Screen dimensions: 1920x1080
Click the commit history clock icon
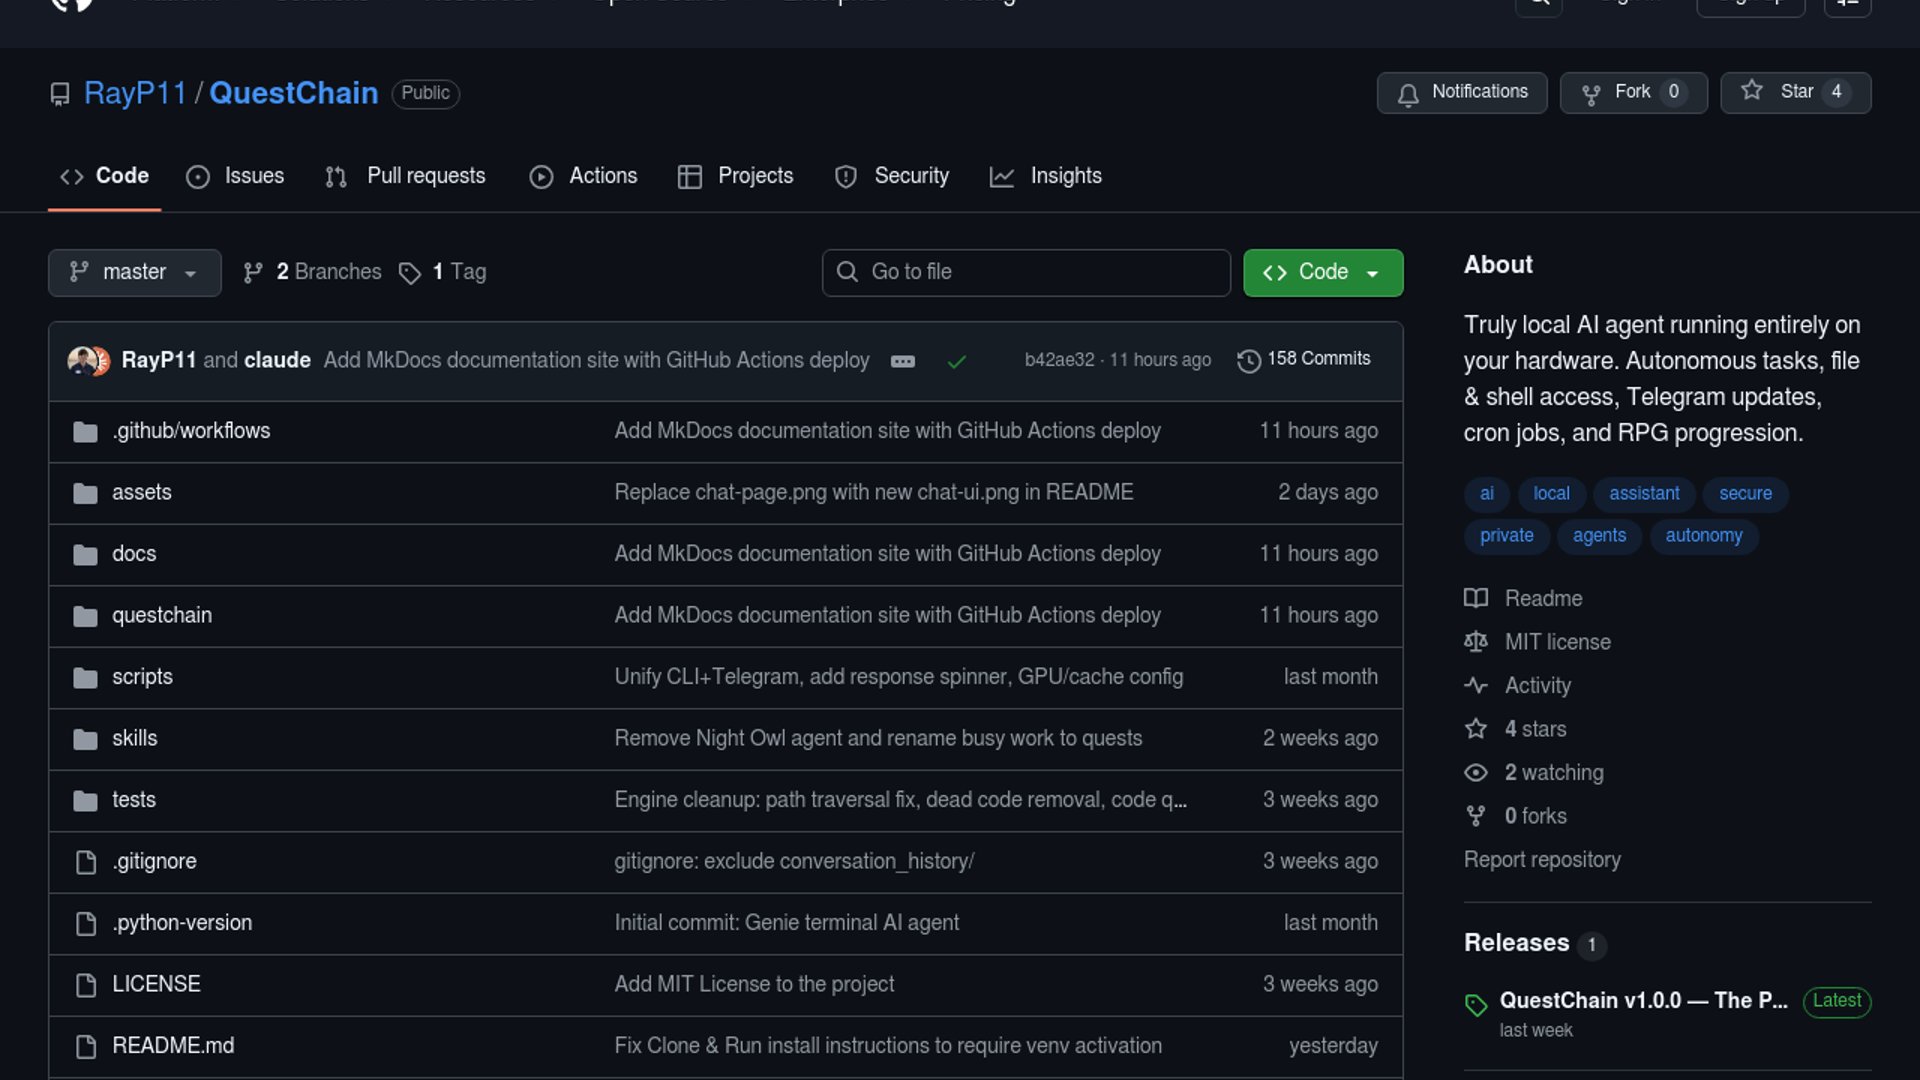pos(1248,361)
